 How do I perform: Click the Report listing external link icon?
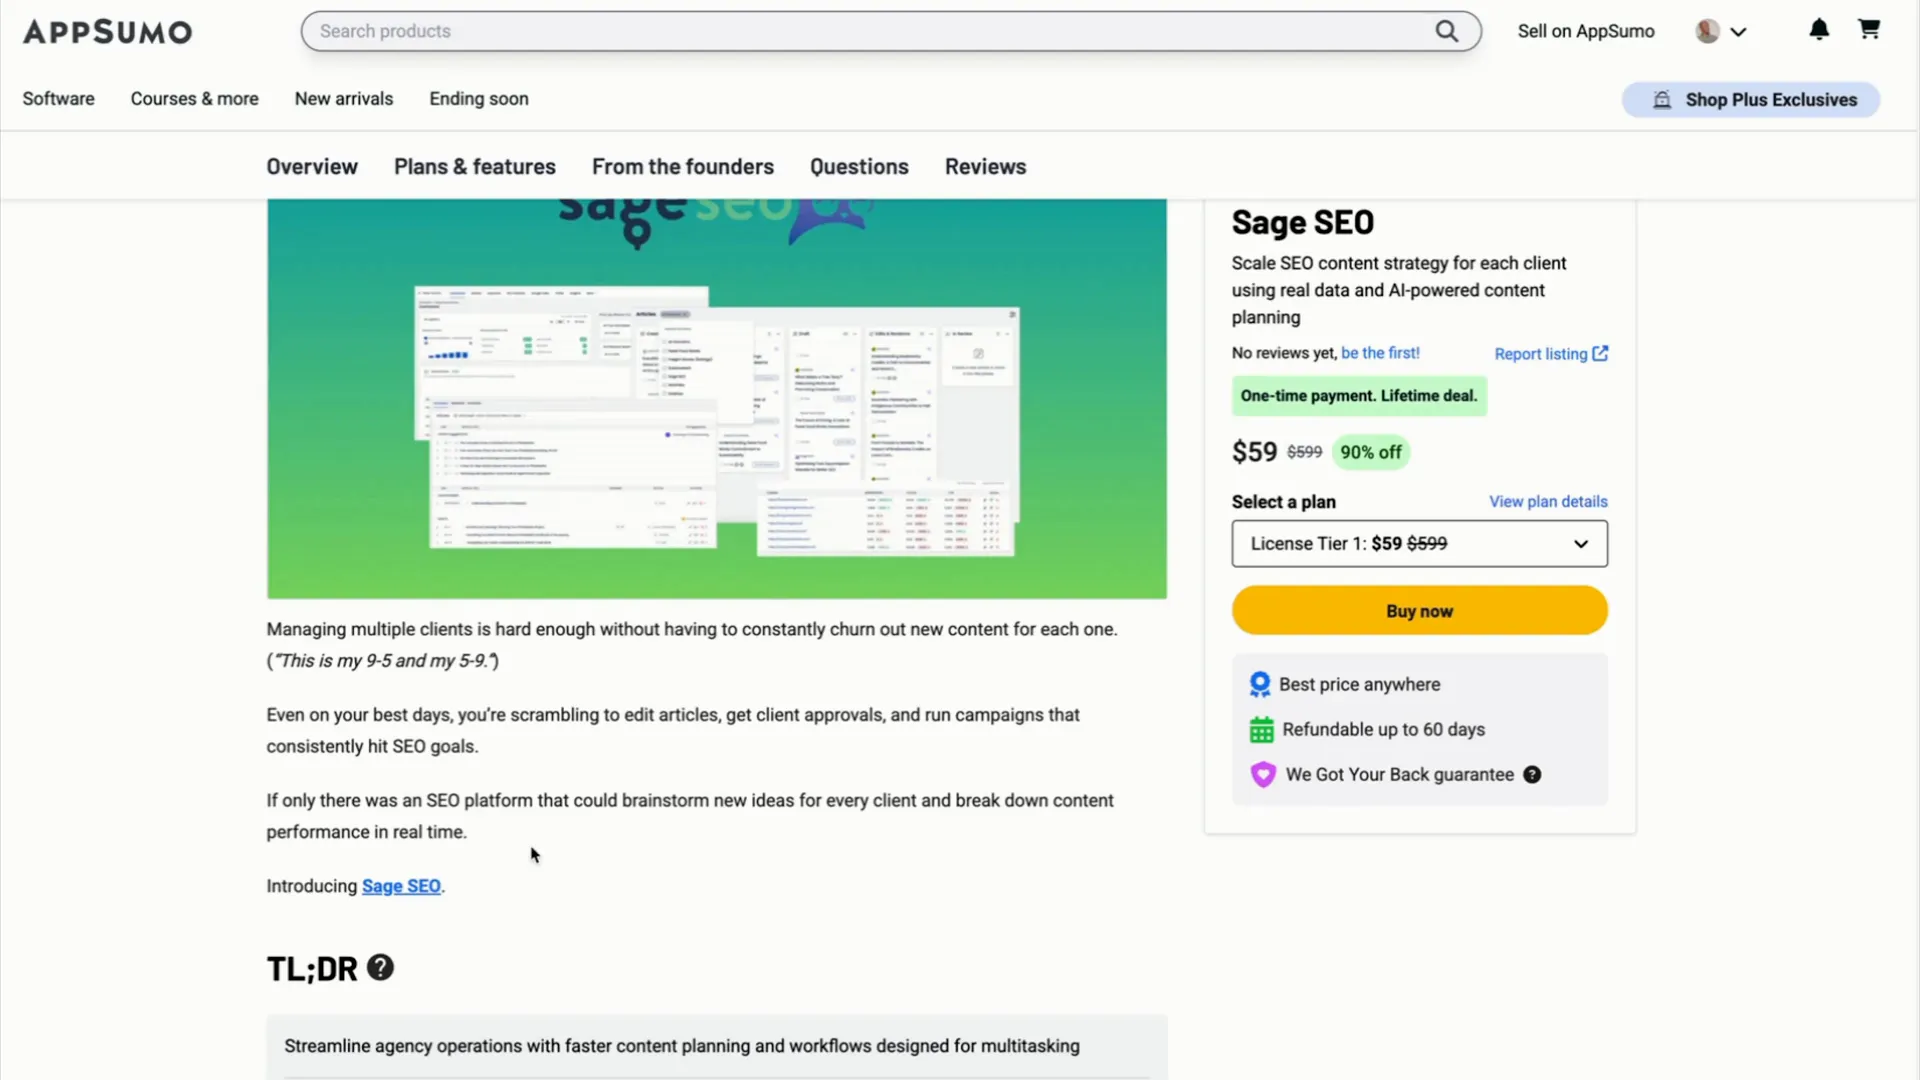pyautogui.click(x=1600, y=353)
